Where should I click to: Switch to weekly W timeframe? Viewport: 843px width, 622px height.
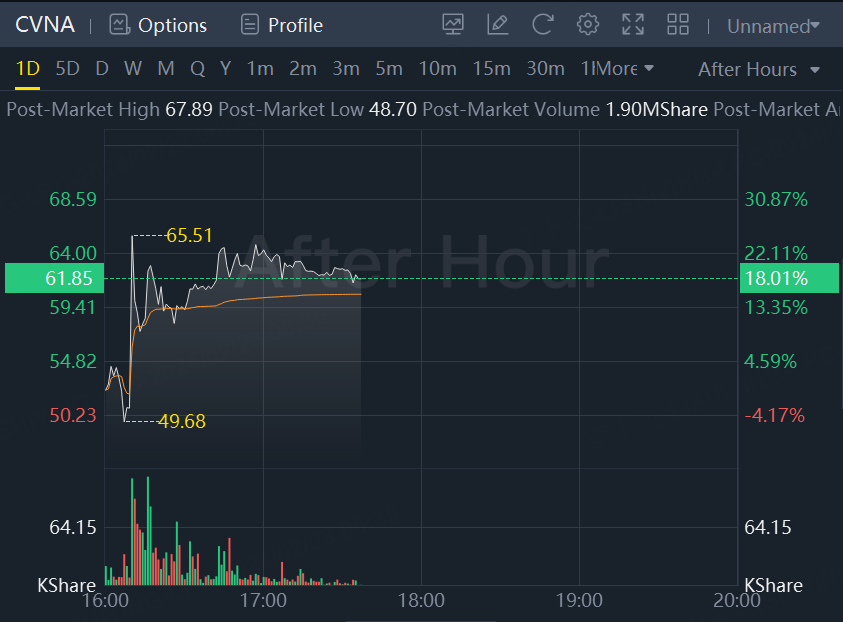(133, 69)
